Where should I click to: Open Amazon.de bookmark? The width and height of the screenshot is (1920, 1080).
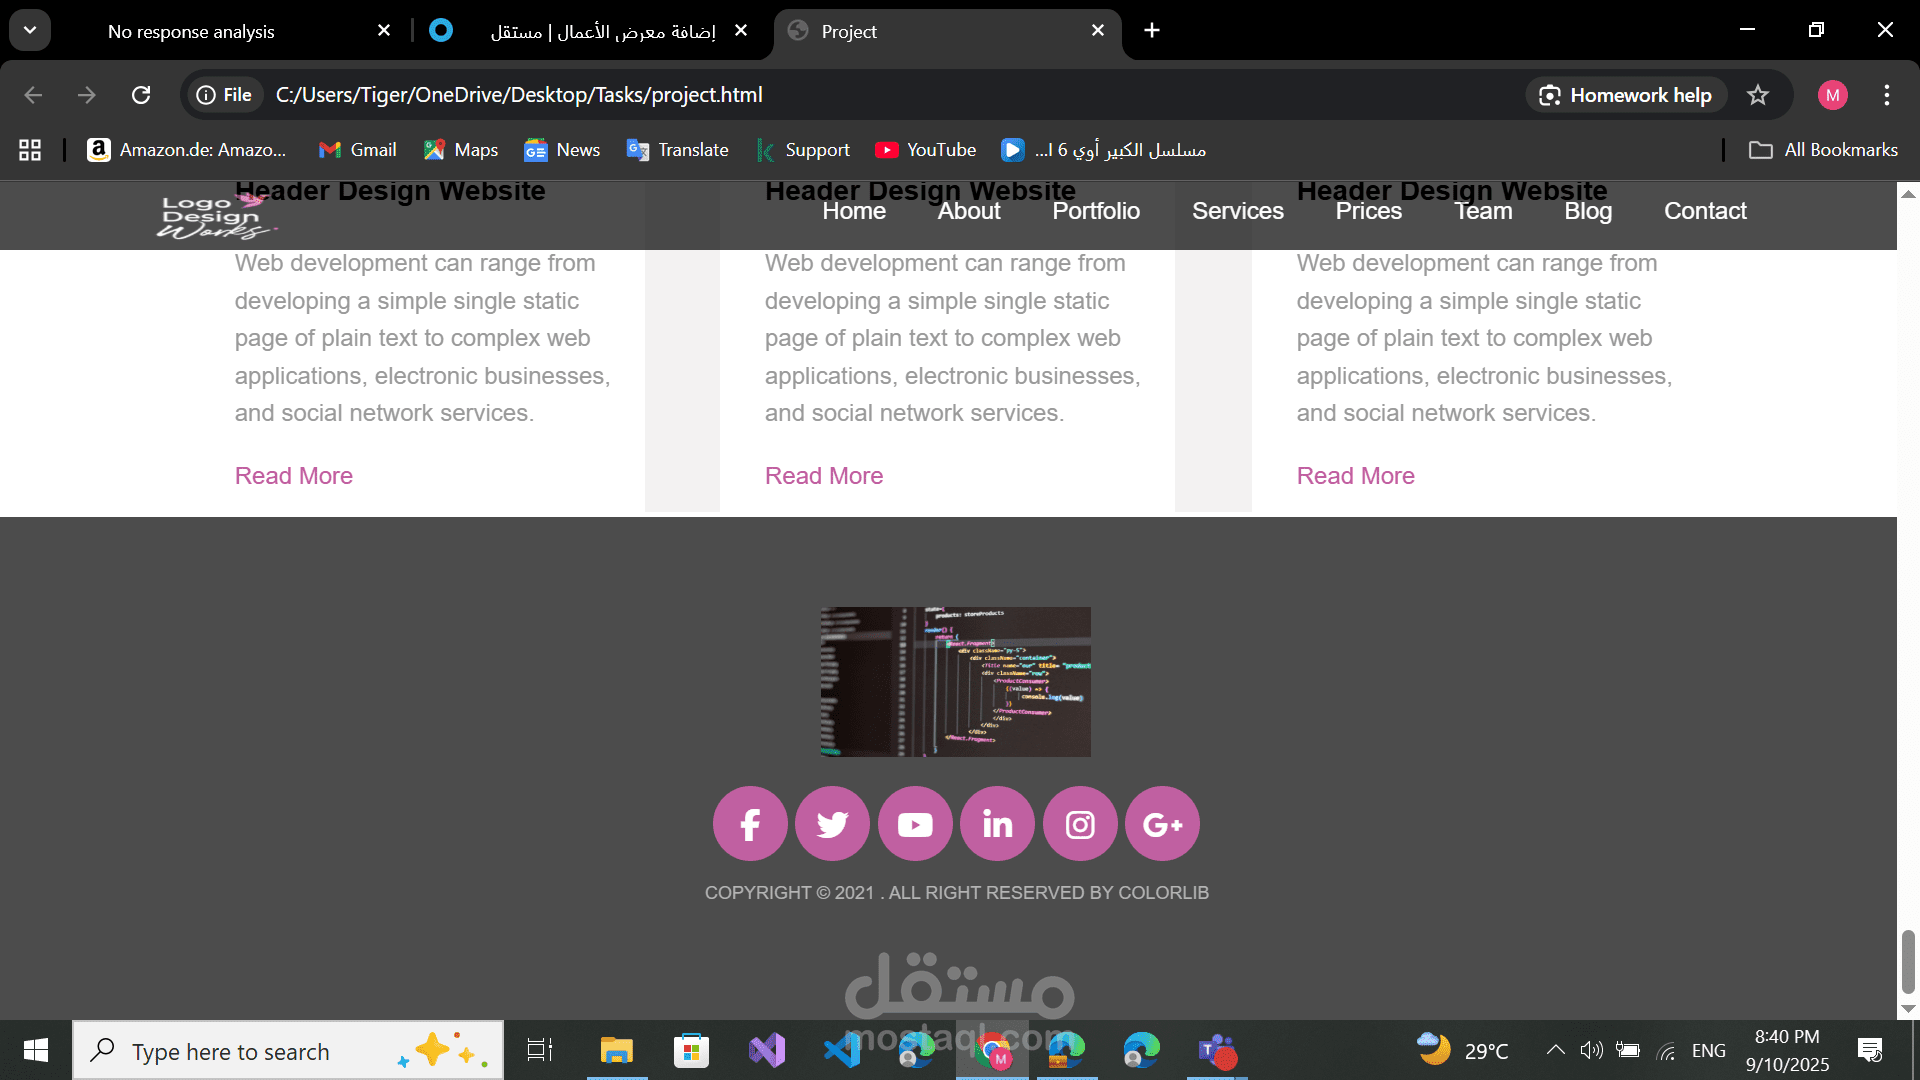[187, 150]
